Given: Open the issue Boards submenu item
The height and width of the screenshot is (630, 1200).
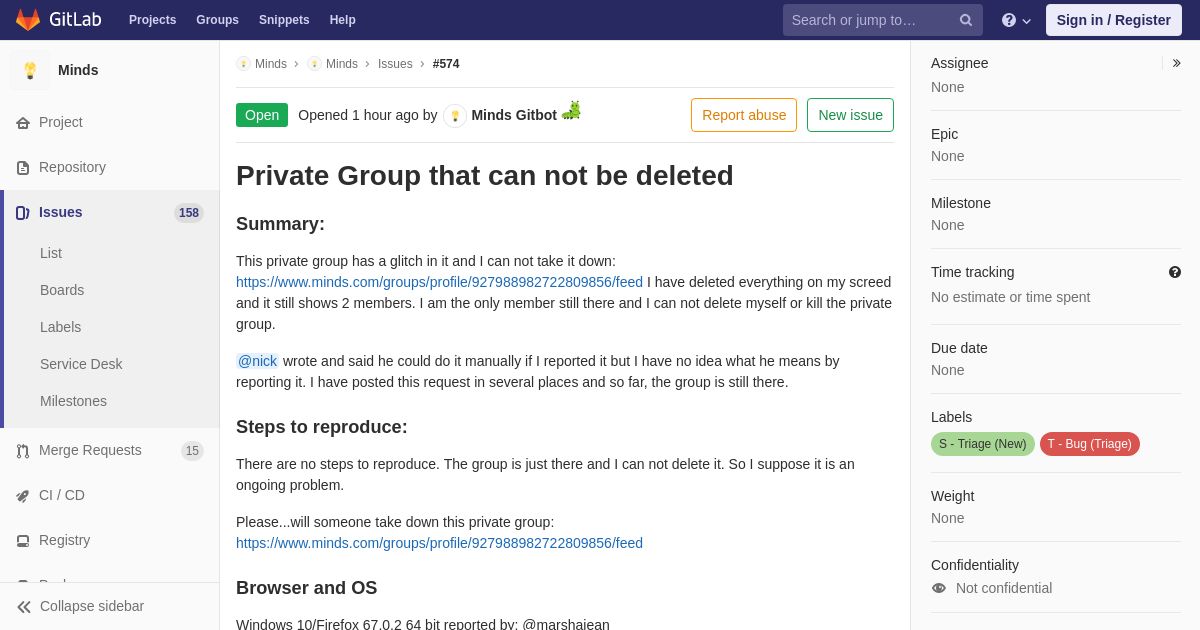Looking at the screenshot, I should pos(62,290).
